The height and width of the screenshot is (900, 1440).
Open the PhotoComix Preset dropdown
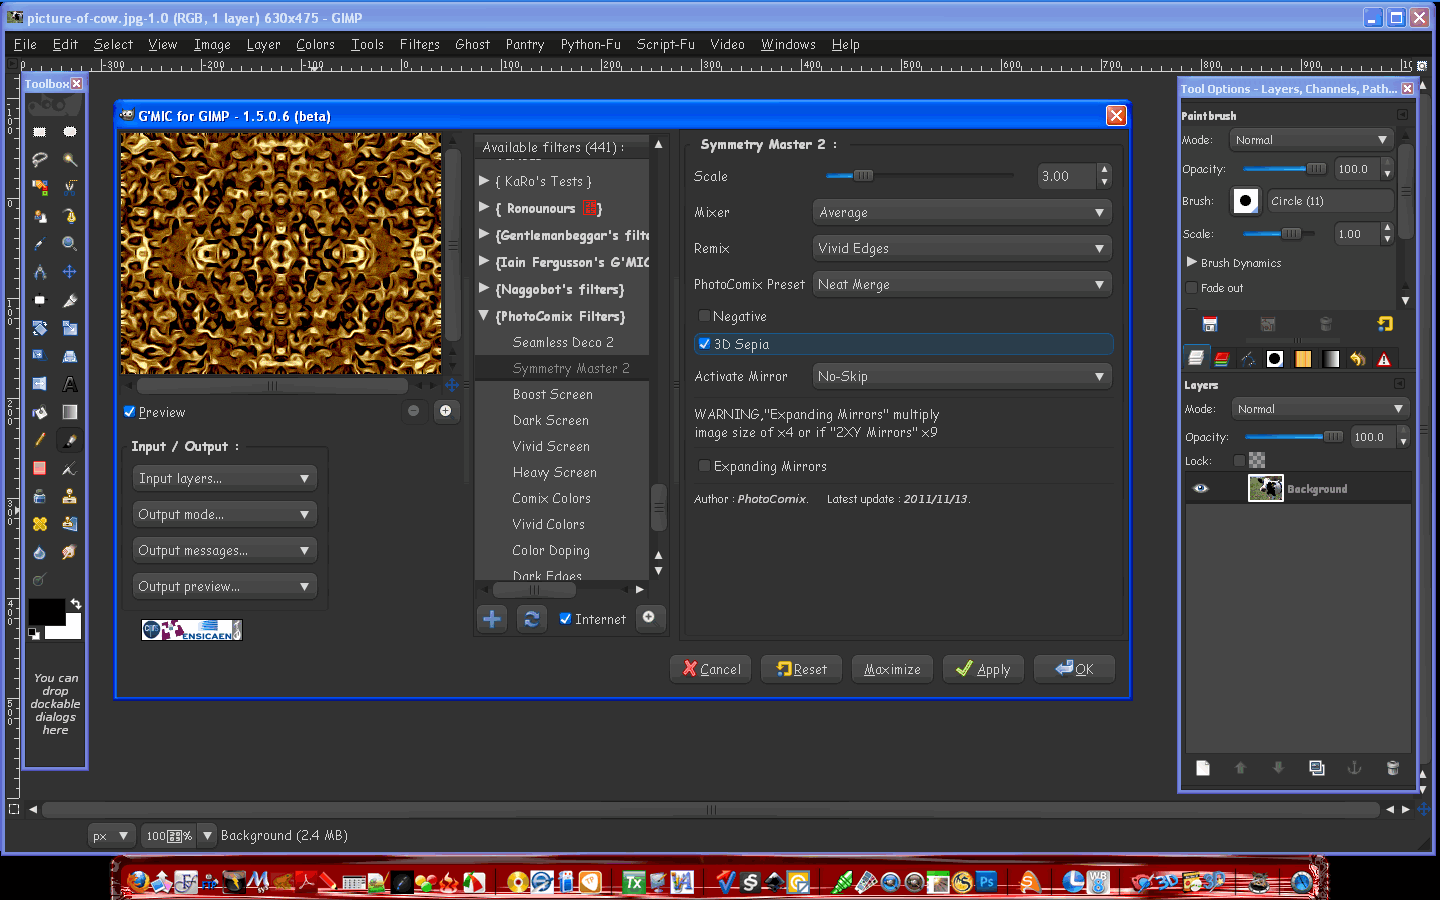click(962, 284)
